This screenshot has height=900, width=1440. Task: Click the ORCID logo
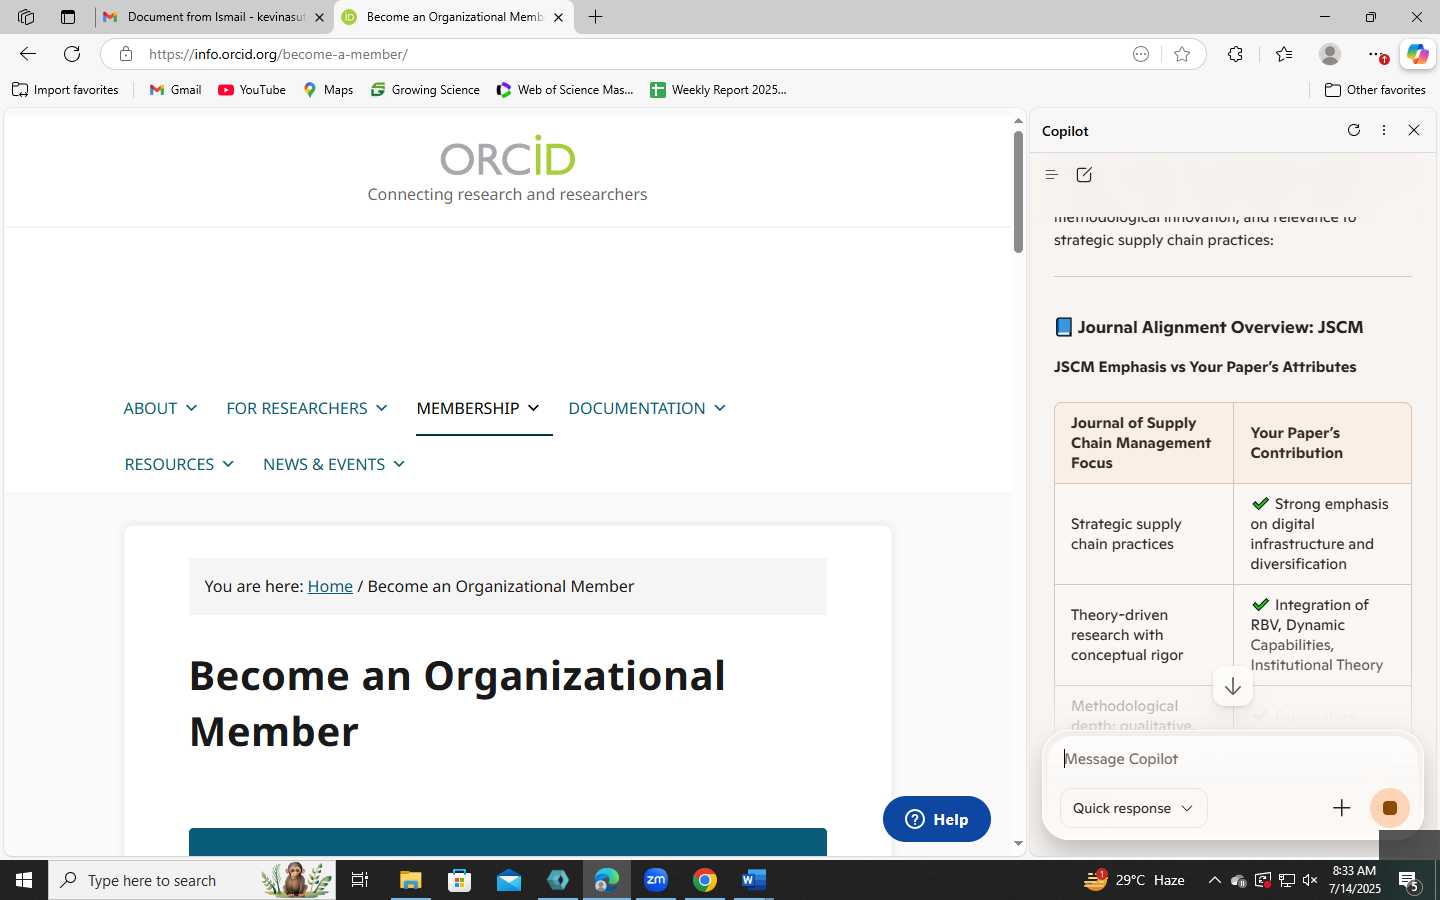click(x=507, y=156)
